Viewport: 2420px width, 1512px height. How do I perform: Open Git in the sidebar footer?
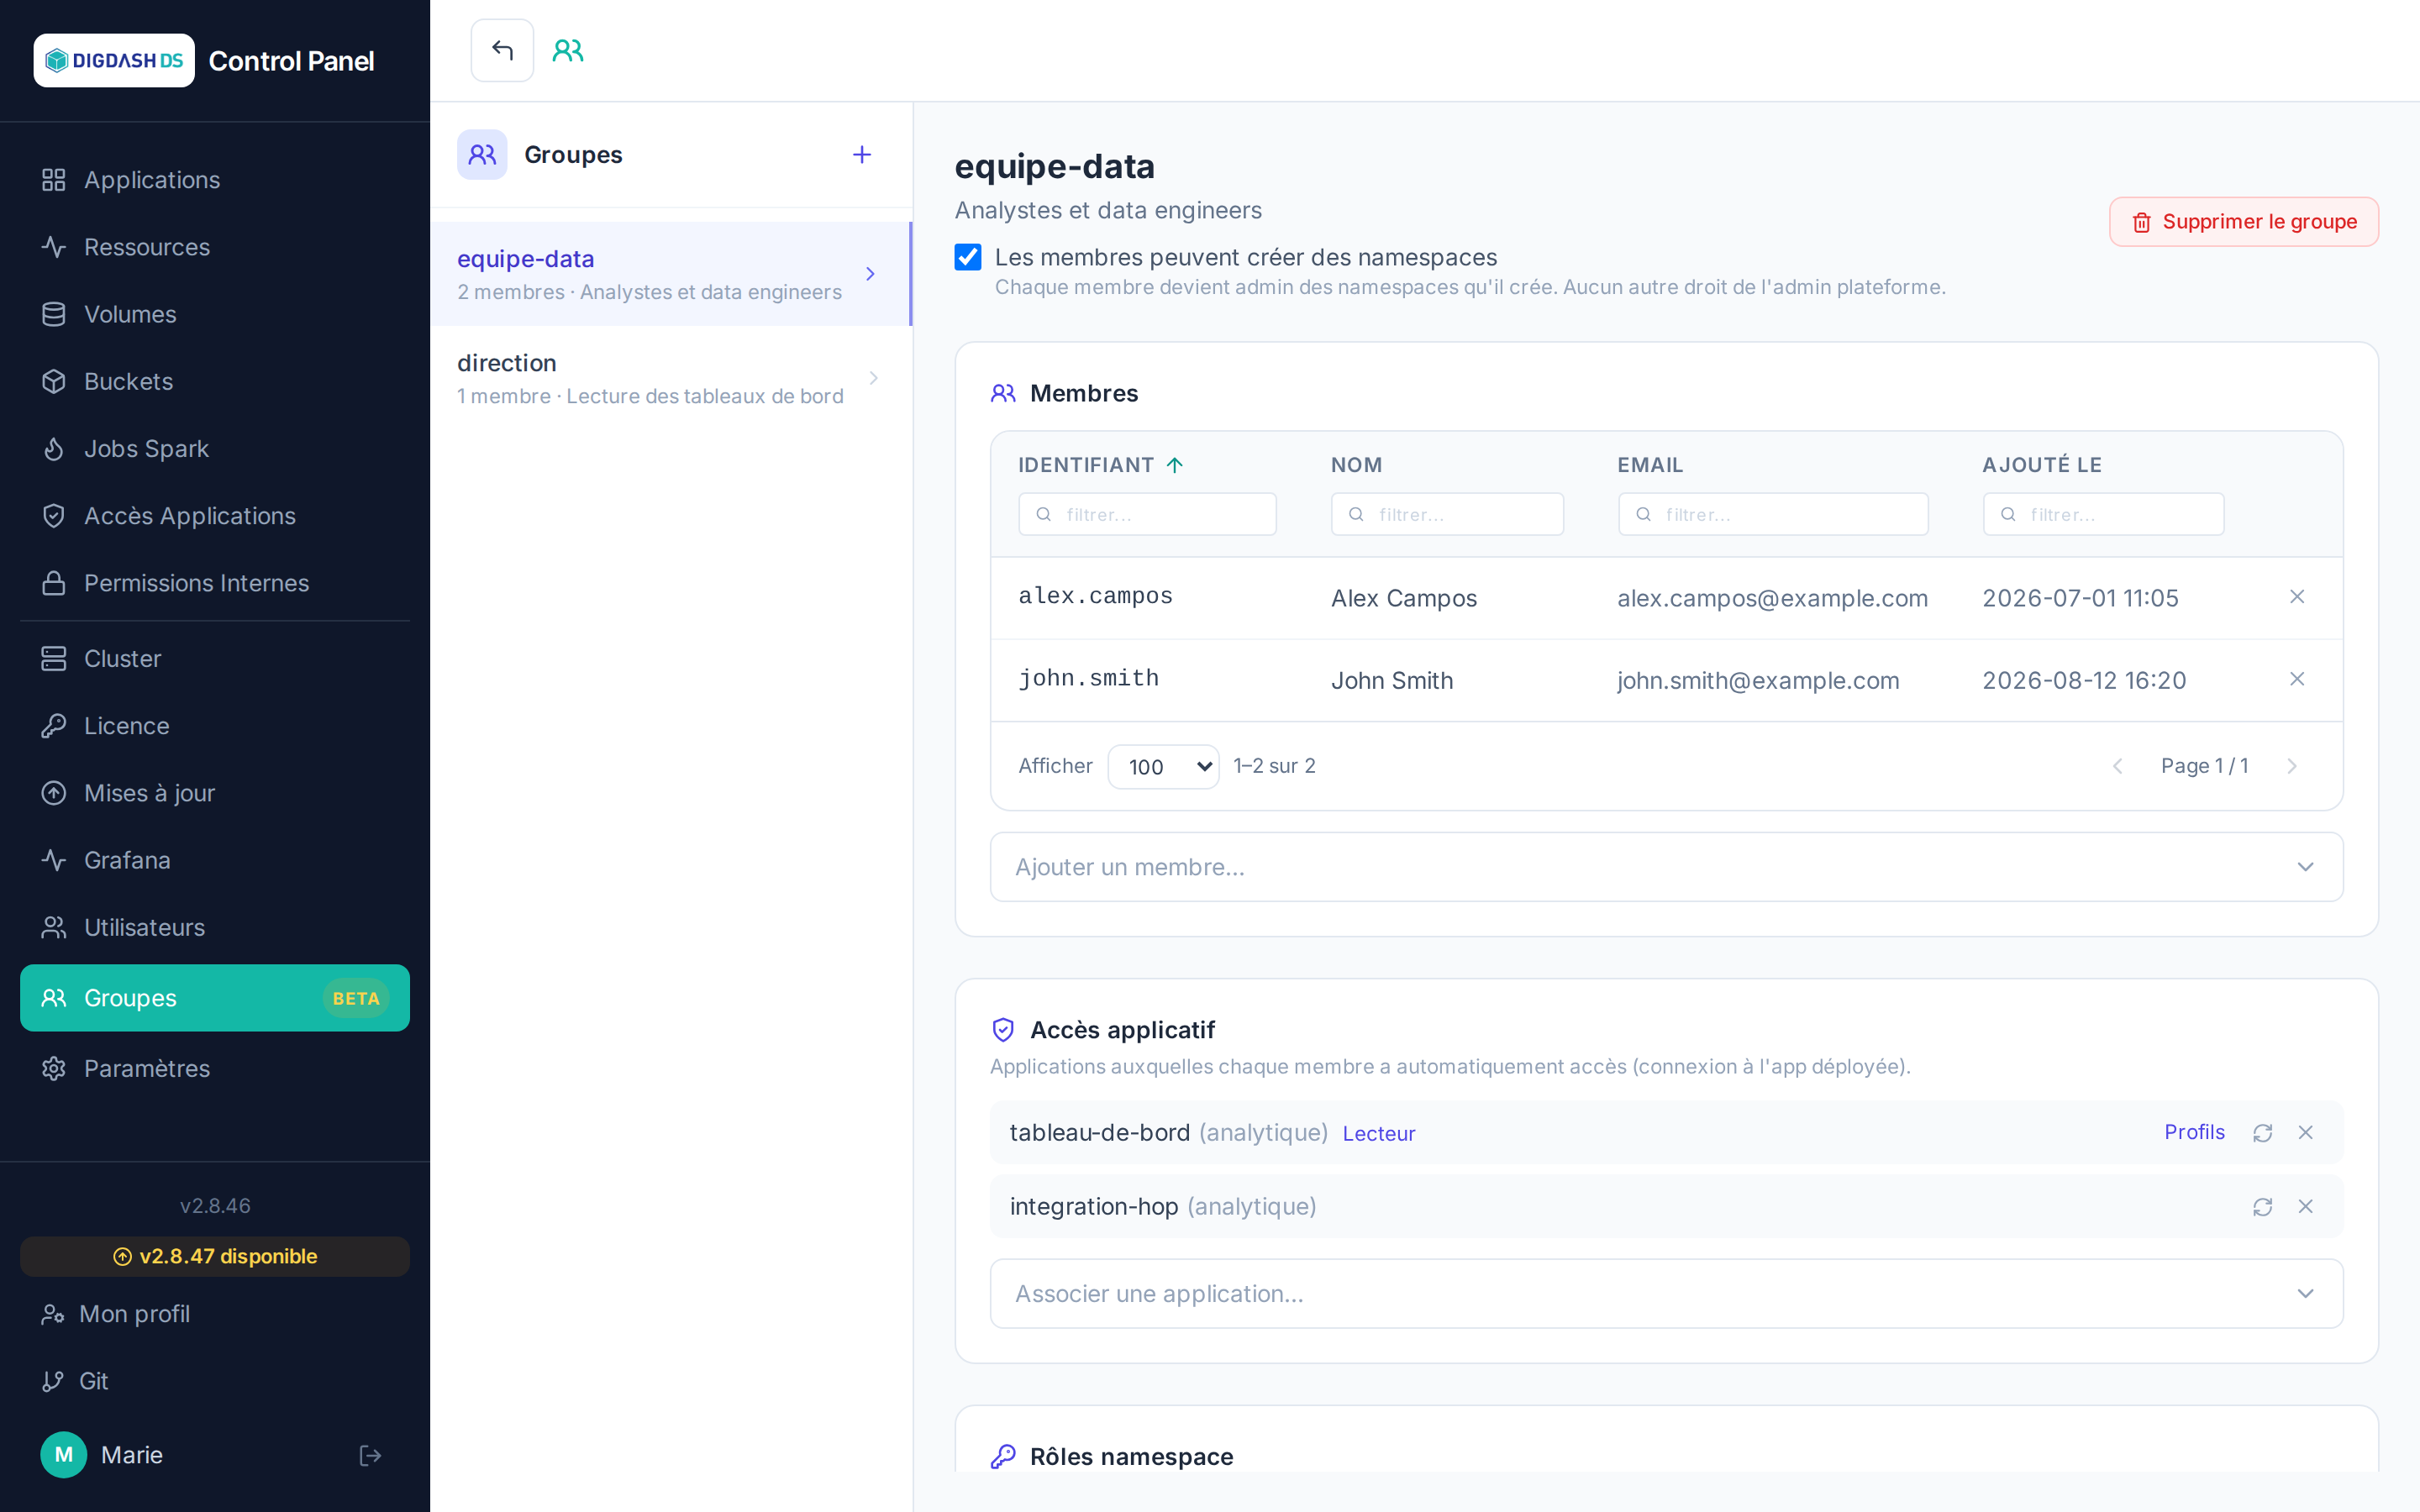[x=215, y=1381]
